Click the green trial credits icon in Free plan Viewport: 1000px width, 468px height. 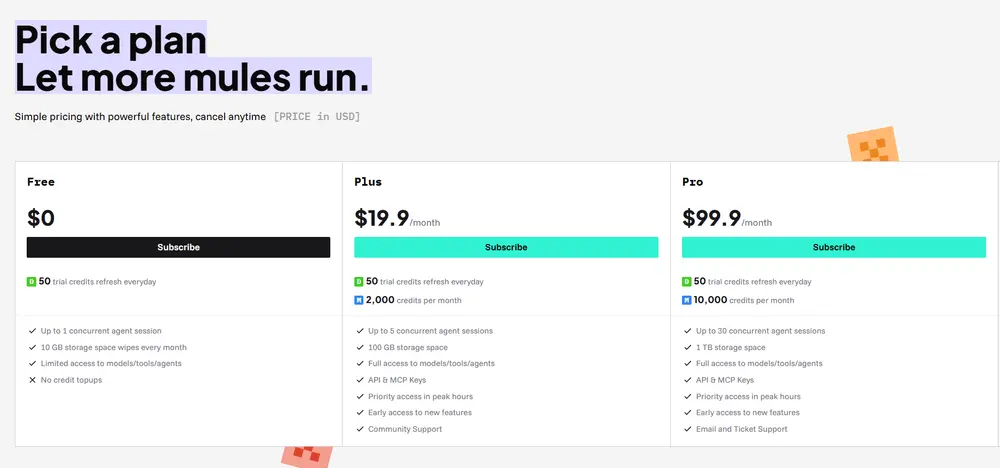pos(31,282)
